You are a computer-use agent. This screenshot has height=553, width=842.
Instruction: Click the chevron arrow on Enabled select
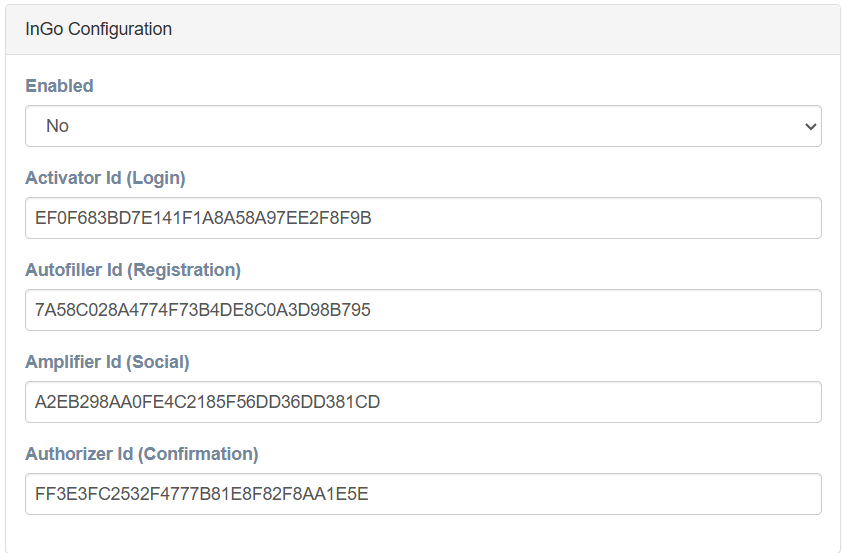(810, 127)
